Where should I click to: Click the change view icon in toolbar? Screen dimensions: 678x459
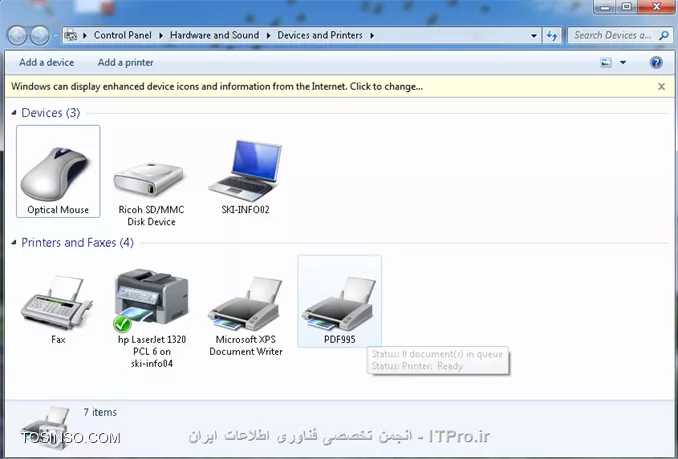(x=606, y=63)
